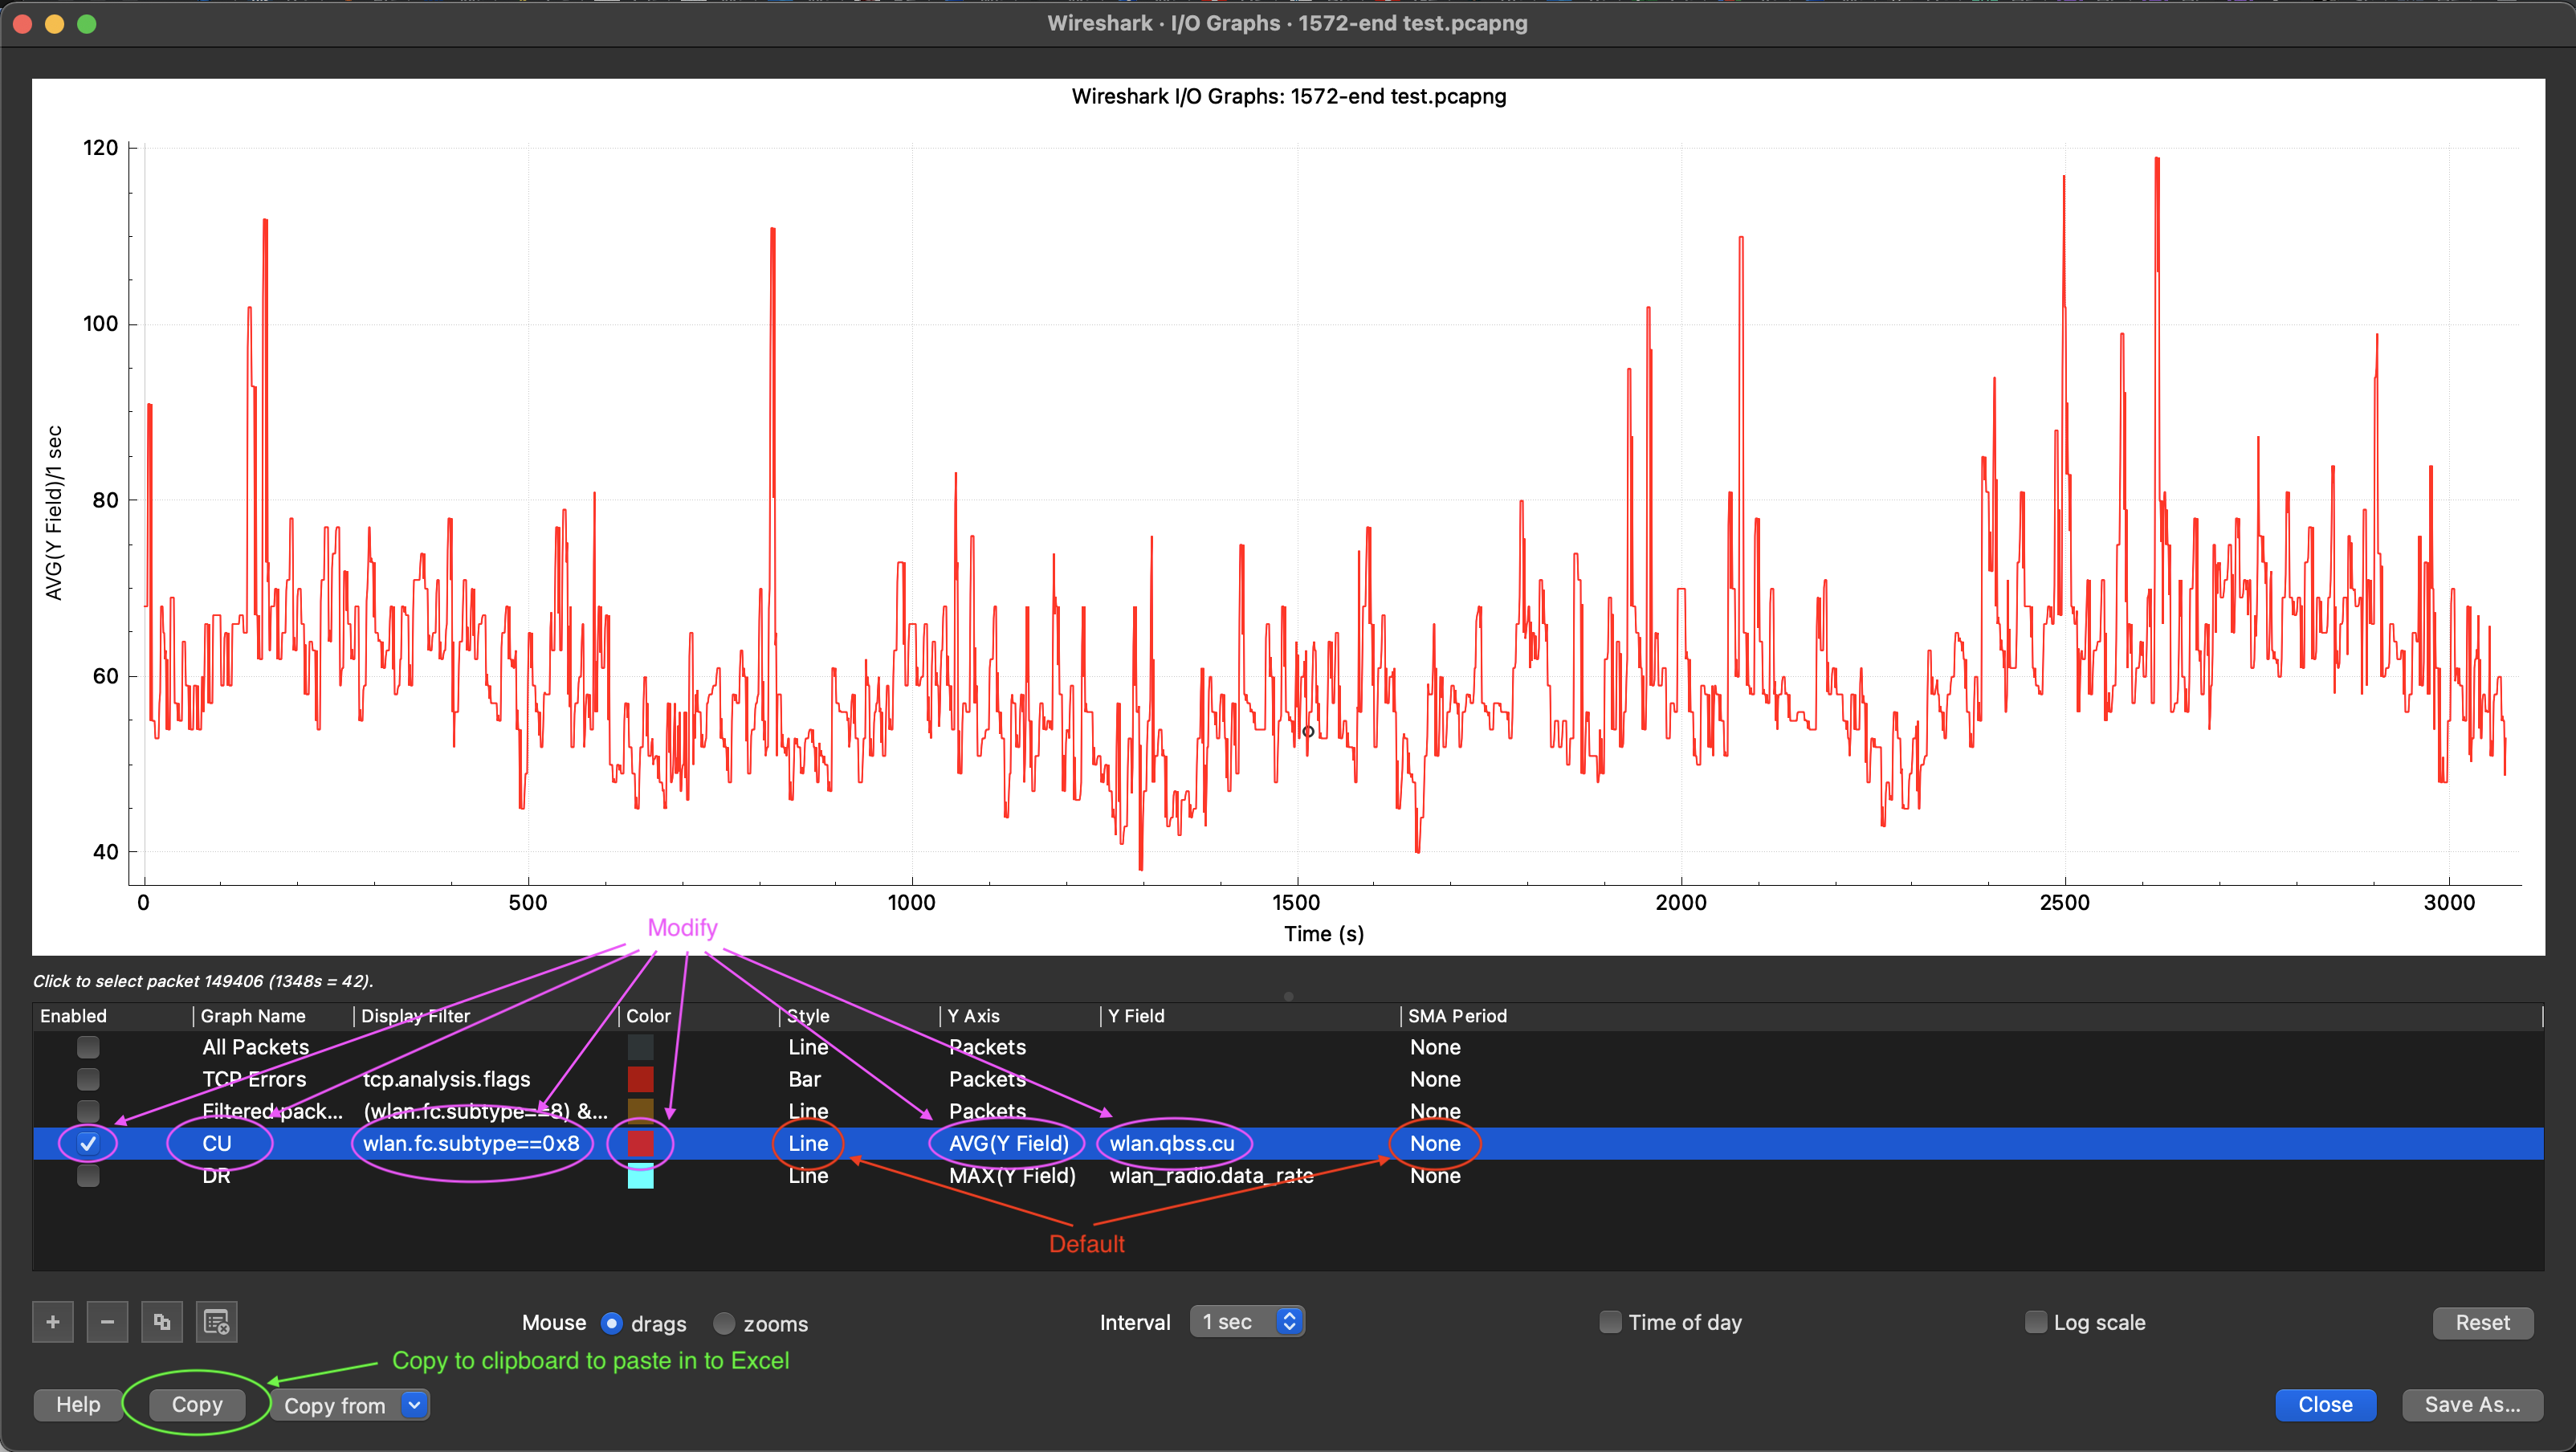The image size is (2576, 1452).
Task: Click the duplicate graph icon
Action: (x=162, y=1322)
